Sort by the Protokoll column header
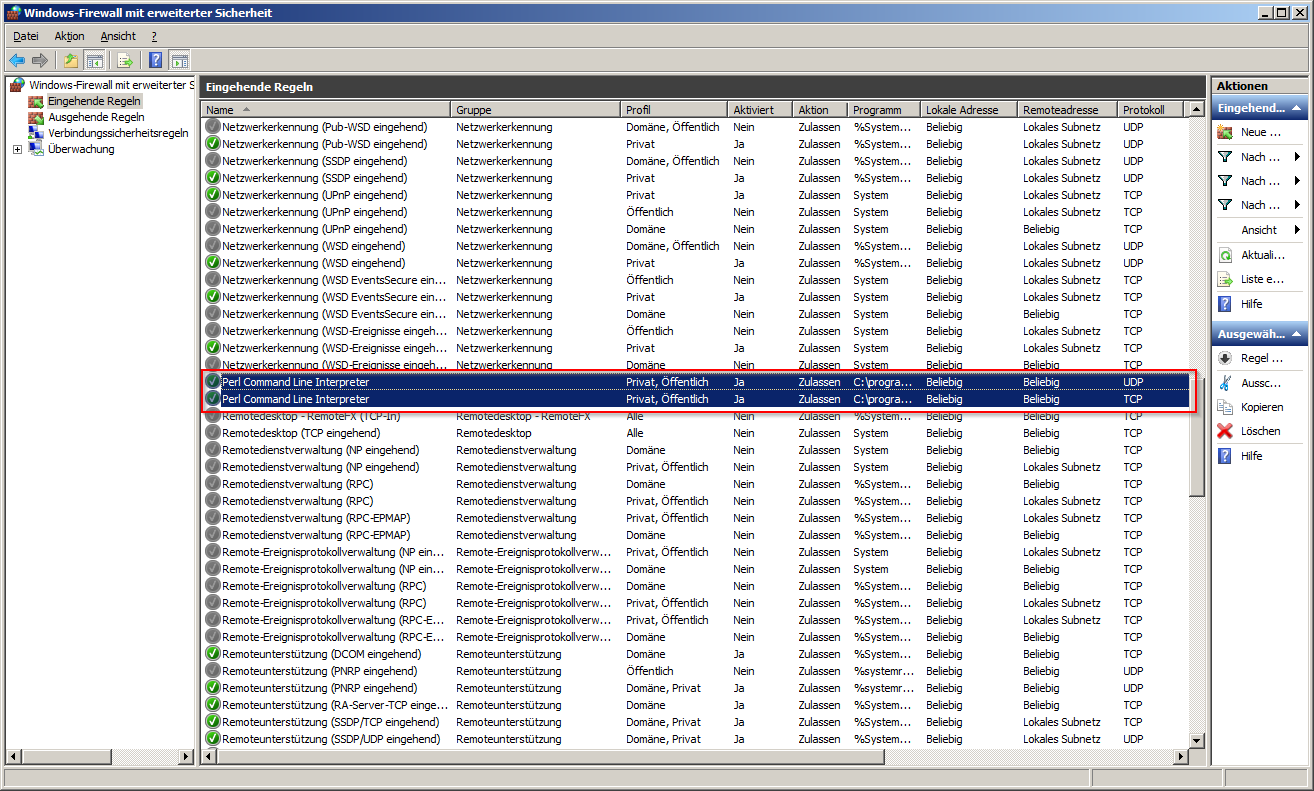 [1151, 110]
